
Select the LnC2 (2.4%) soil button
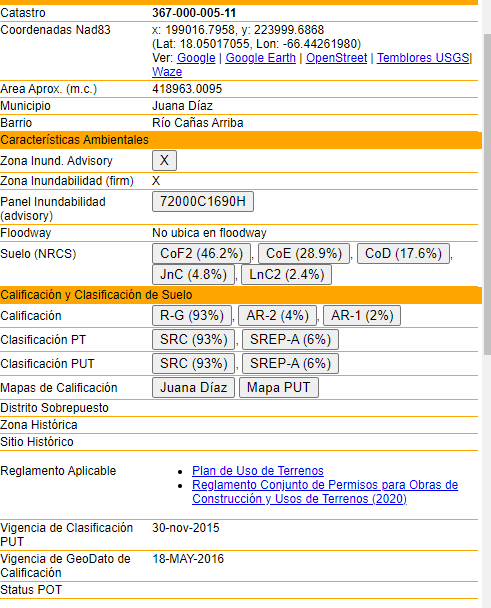286,275
